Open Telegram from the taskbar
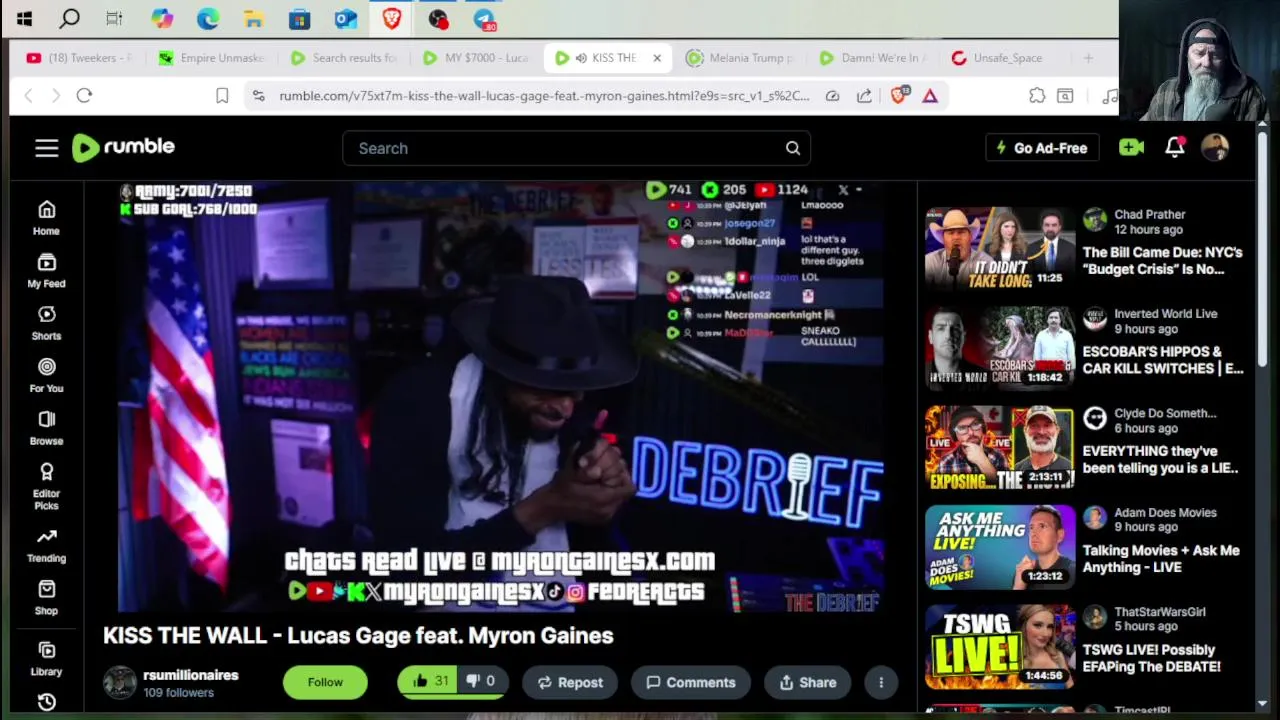Image resolution: width=1280 pixels, height=720 pixels. coord(484,18)
